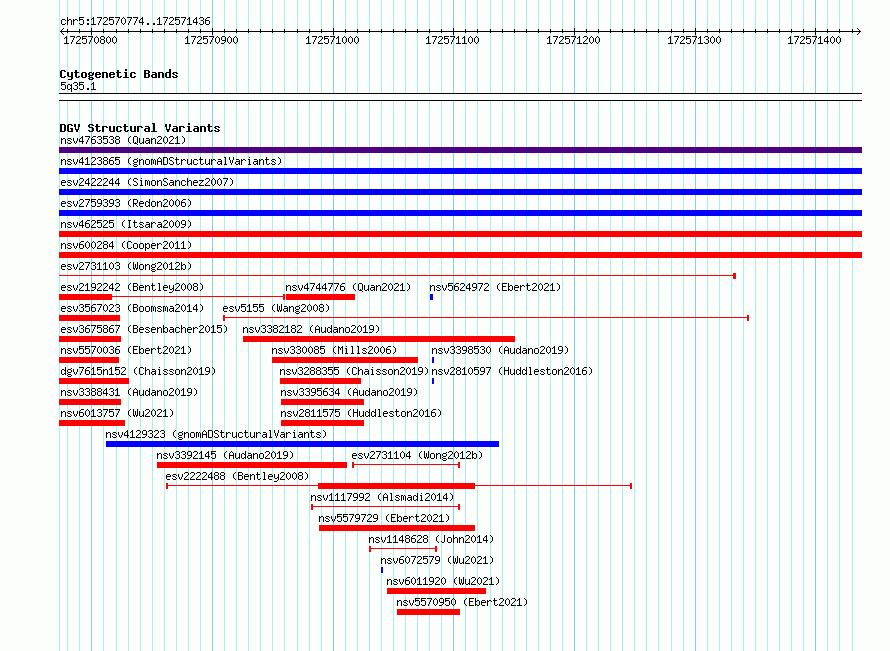Viewport: 890px width, 651px height.
Task: Select esv3567023 (Boomsma2014) label
Action: (132, 308)
